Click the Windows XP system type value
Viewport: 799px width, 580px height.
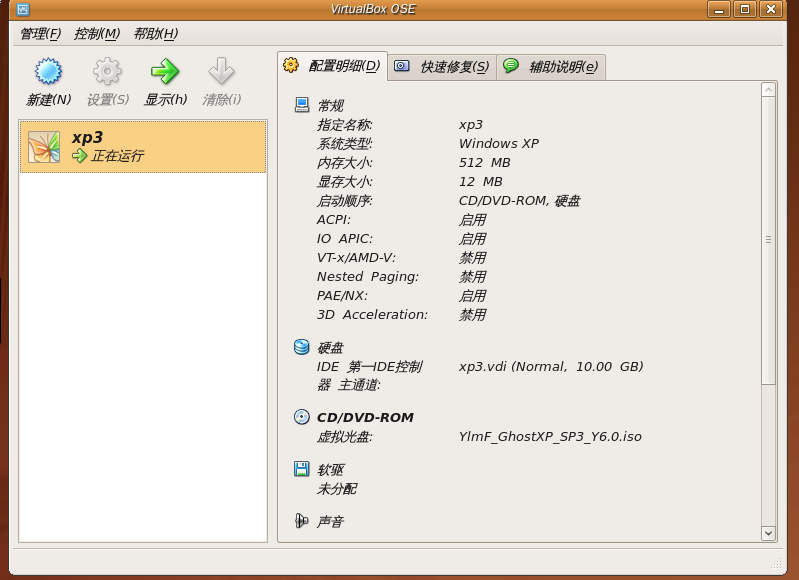499,144
